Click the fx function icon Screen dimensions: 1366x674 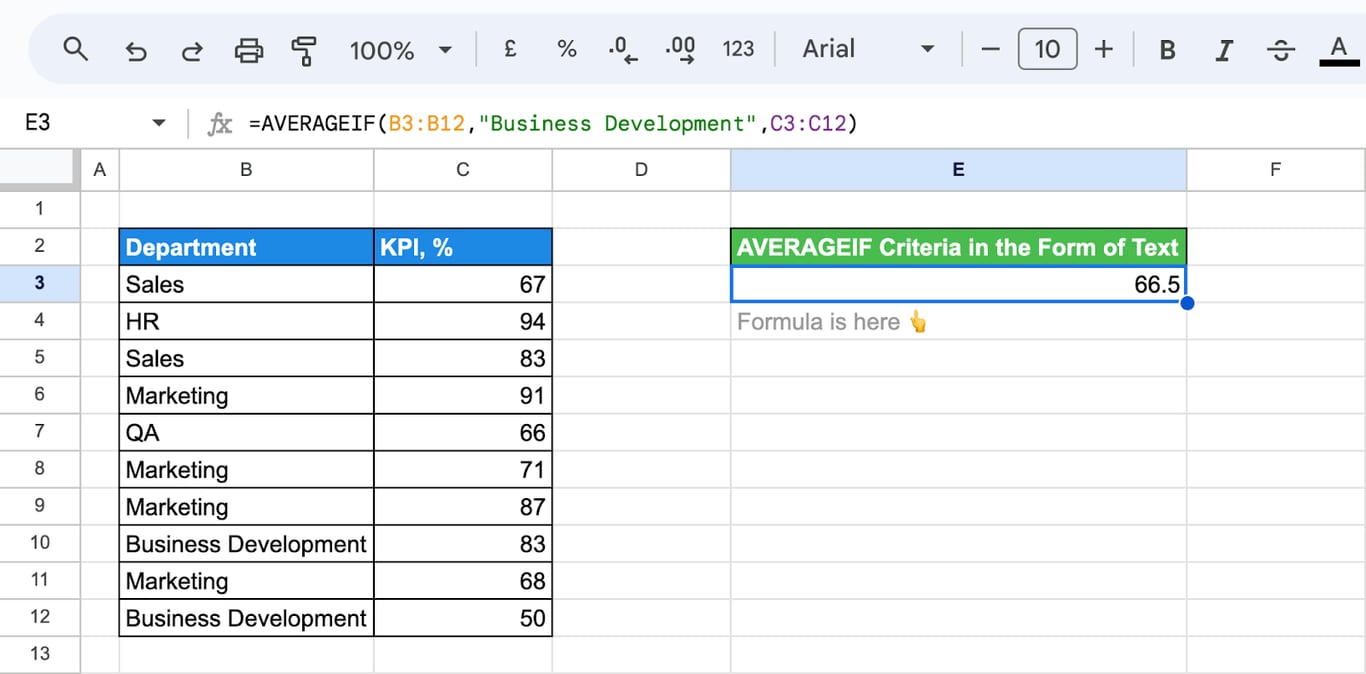point(219,124)
